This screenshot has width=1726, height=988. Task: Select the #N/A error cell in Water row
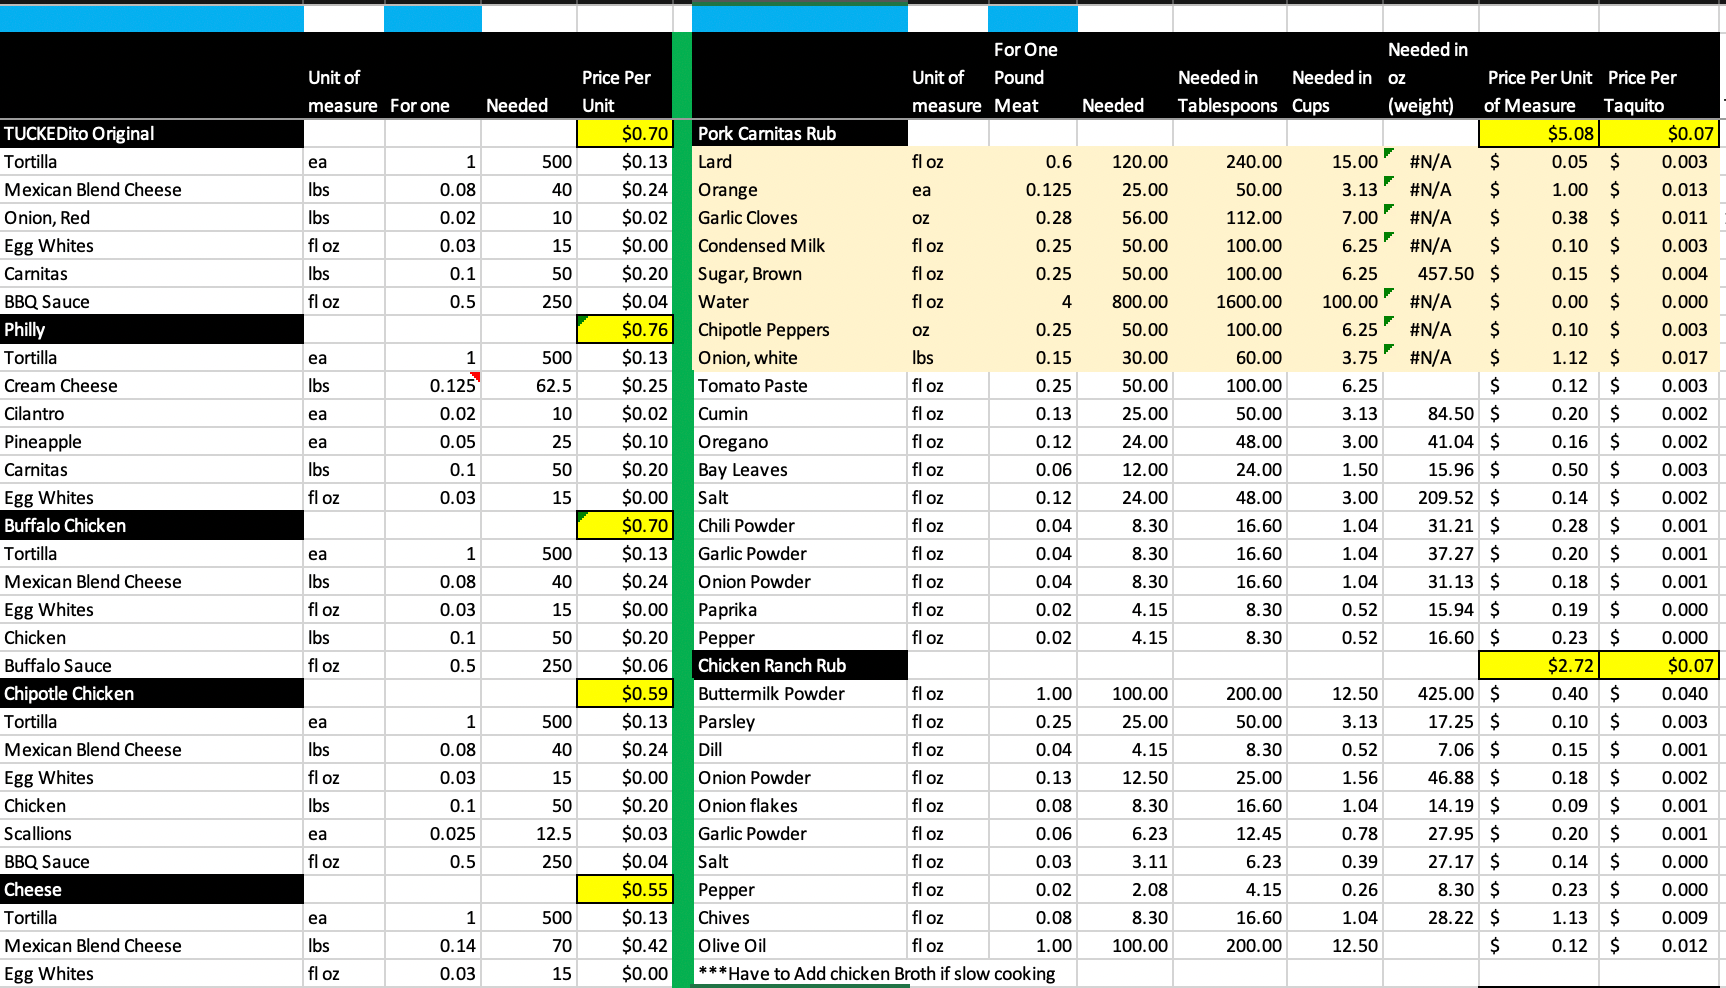coord(1430,302)
